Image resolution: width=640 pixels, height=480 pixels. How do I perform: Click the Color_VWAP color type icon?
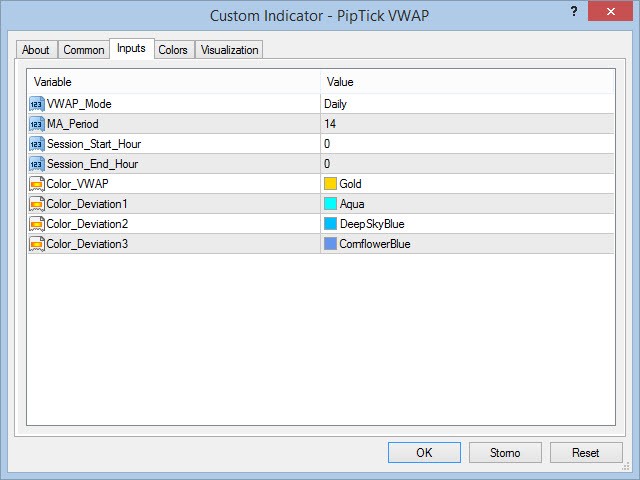pyautogui.click(x=37, y=184)
